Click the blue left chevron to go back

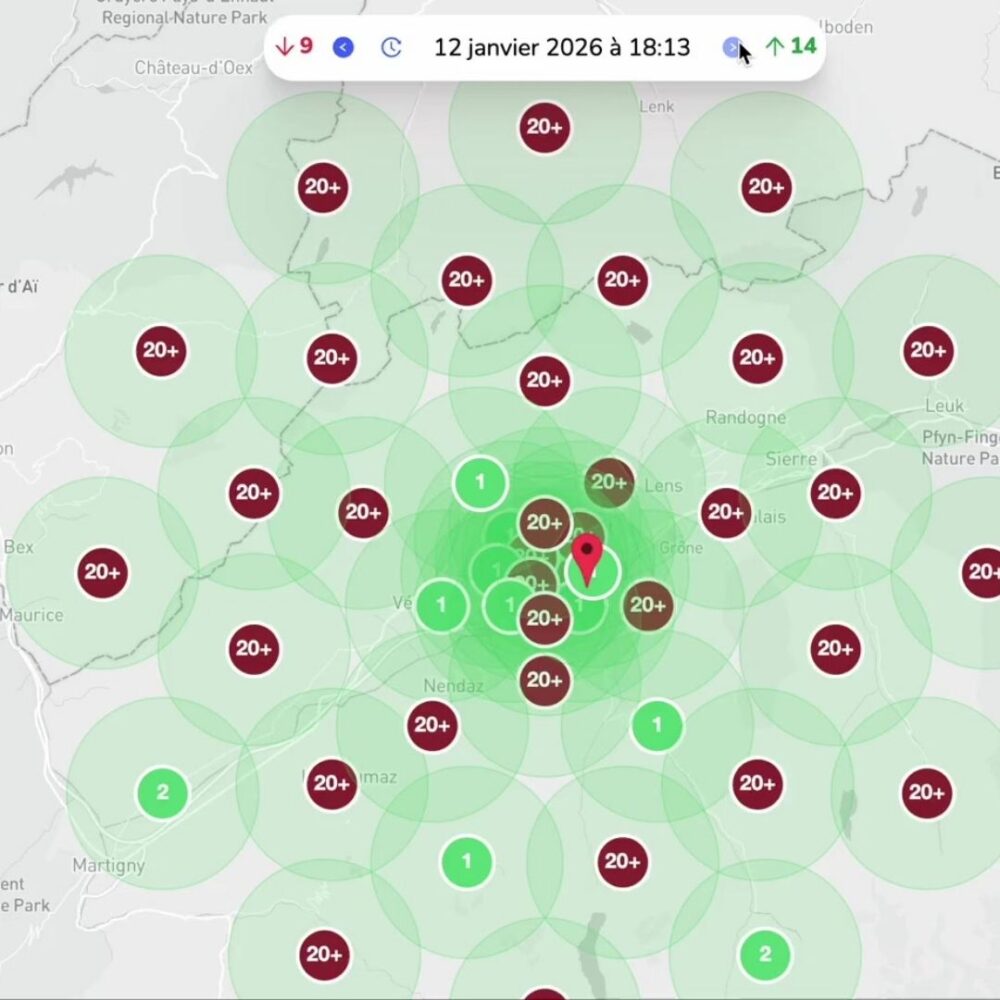[343, 46]
